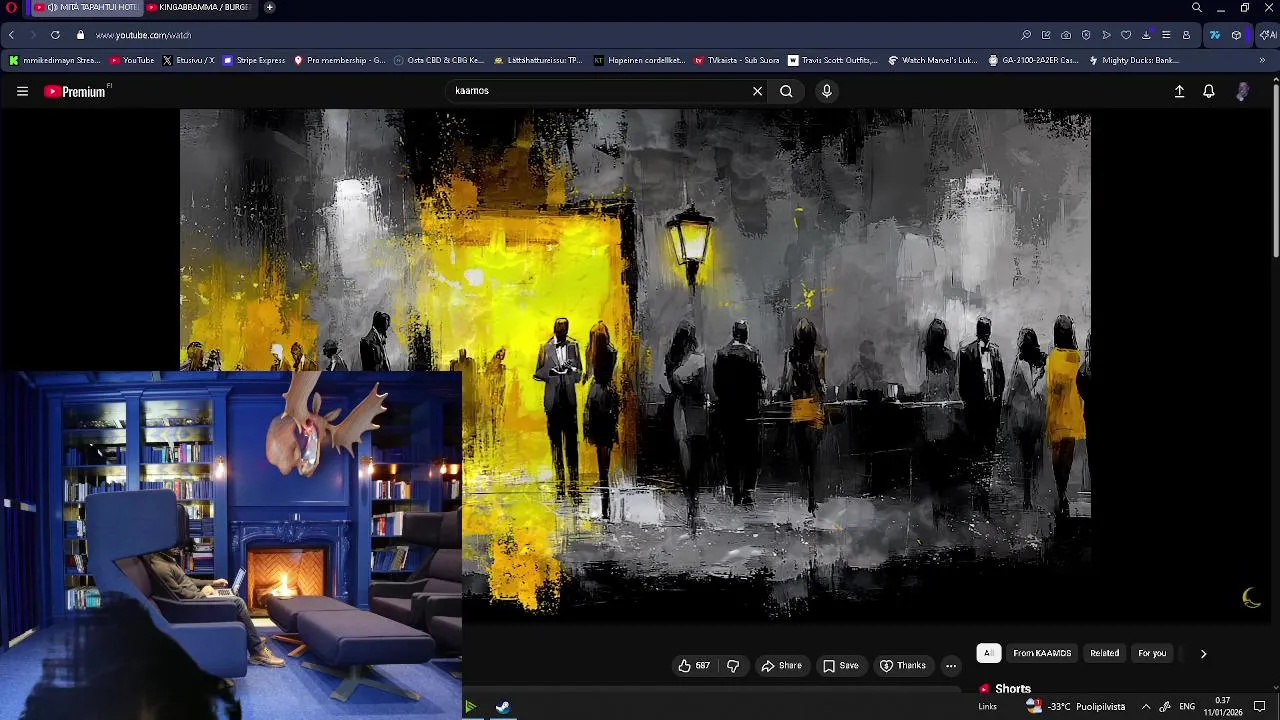
Task: Save the video to a playlist
Action: point(840,666)
